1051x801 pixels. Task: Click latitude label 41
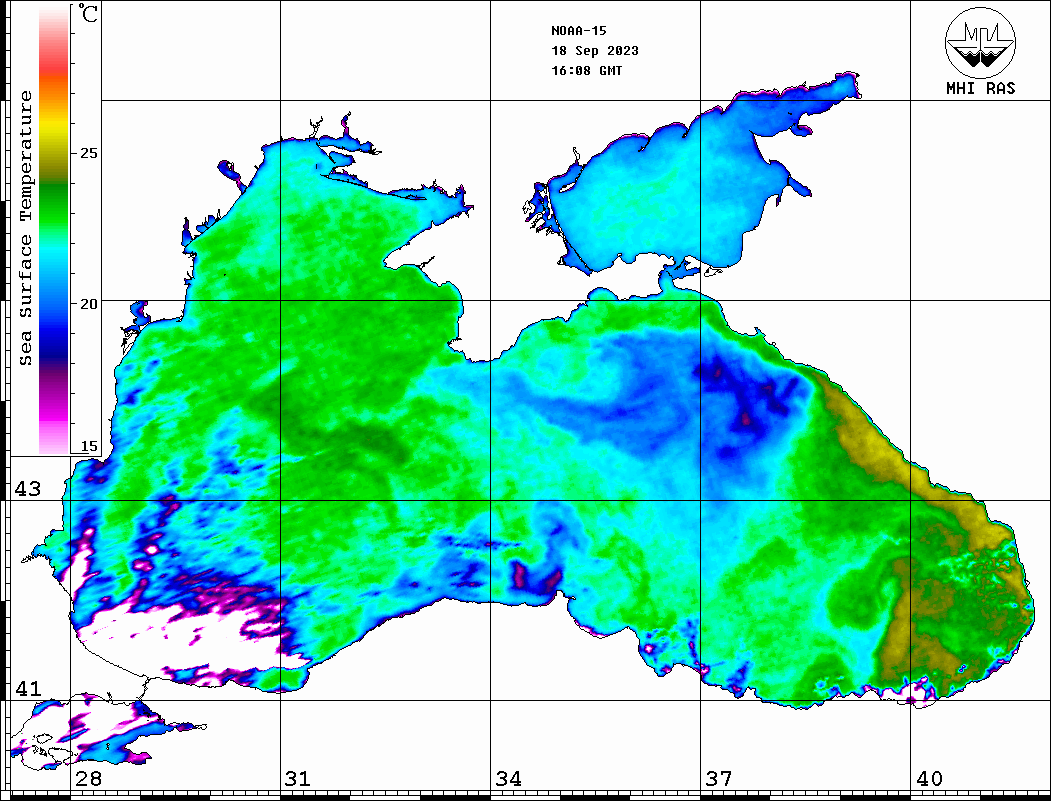pyautogui.click(x=27, y=688)
